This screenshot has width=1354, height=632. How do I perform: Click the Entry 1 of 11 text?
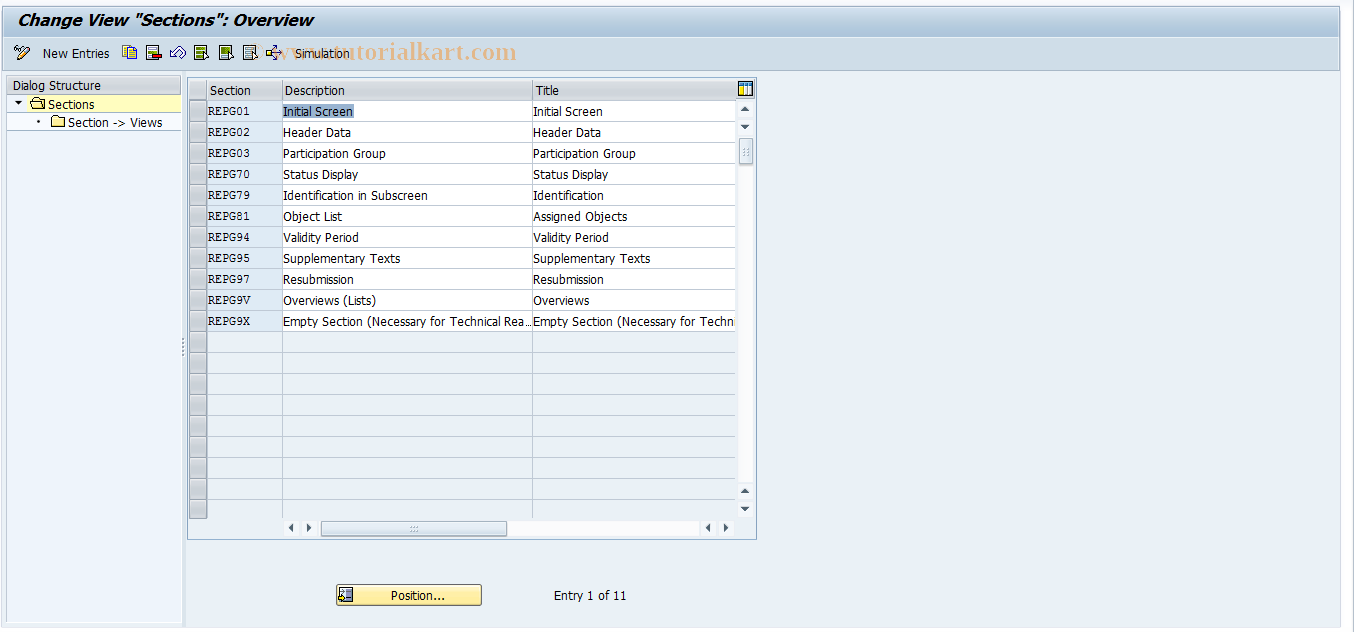pos(590,595)
